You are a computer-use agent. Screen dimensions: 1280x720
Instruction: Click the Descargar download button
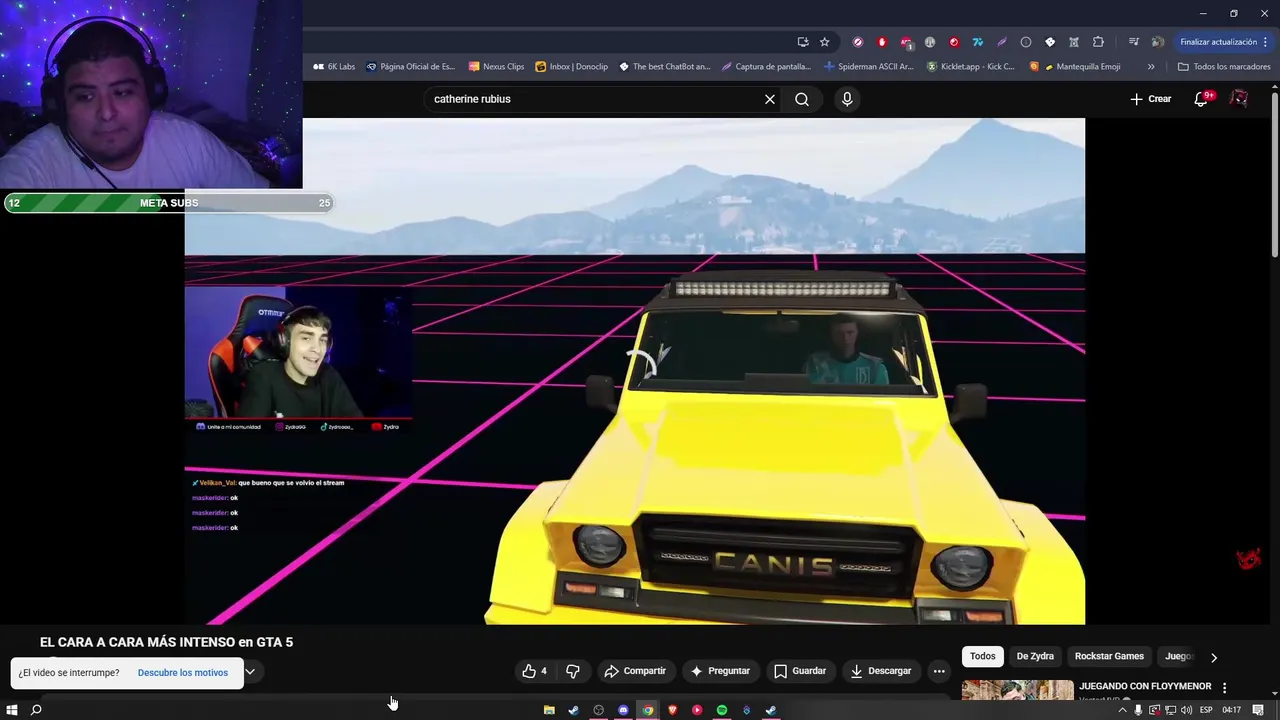tap(881, 671)
